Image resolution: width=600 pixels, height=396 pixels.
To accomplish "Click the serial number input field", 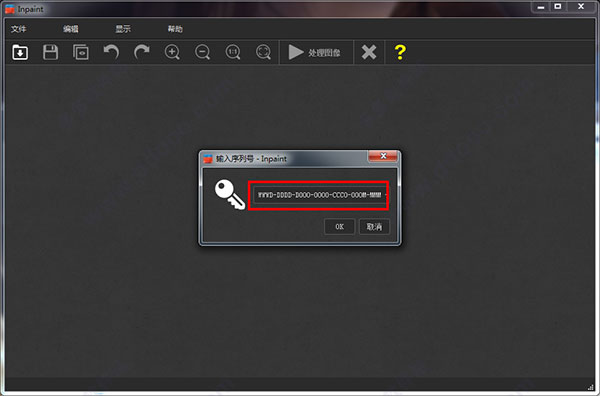I will pos(320,195).
